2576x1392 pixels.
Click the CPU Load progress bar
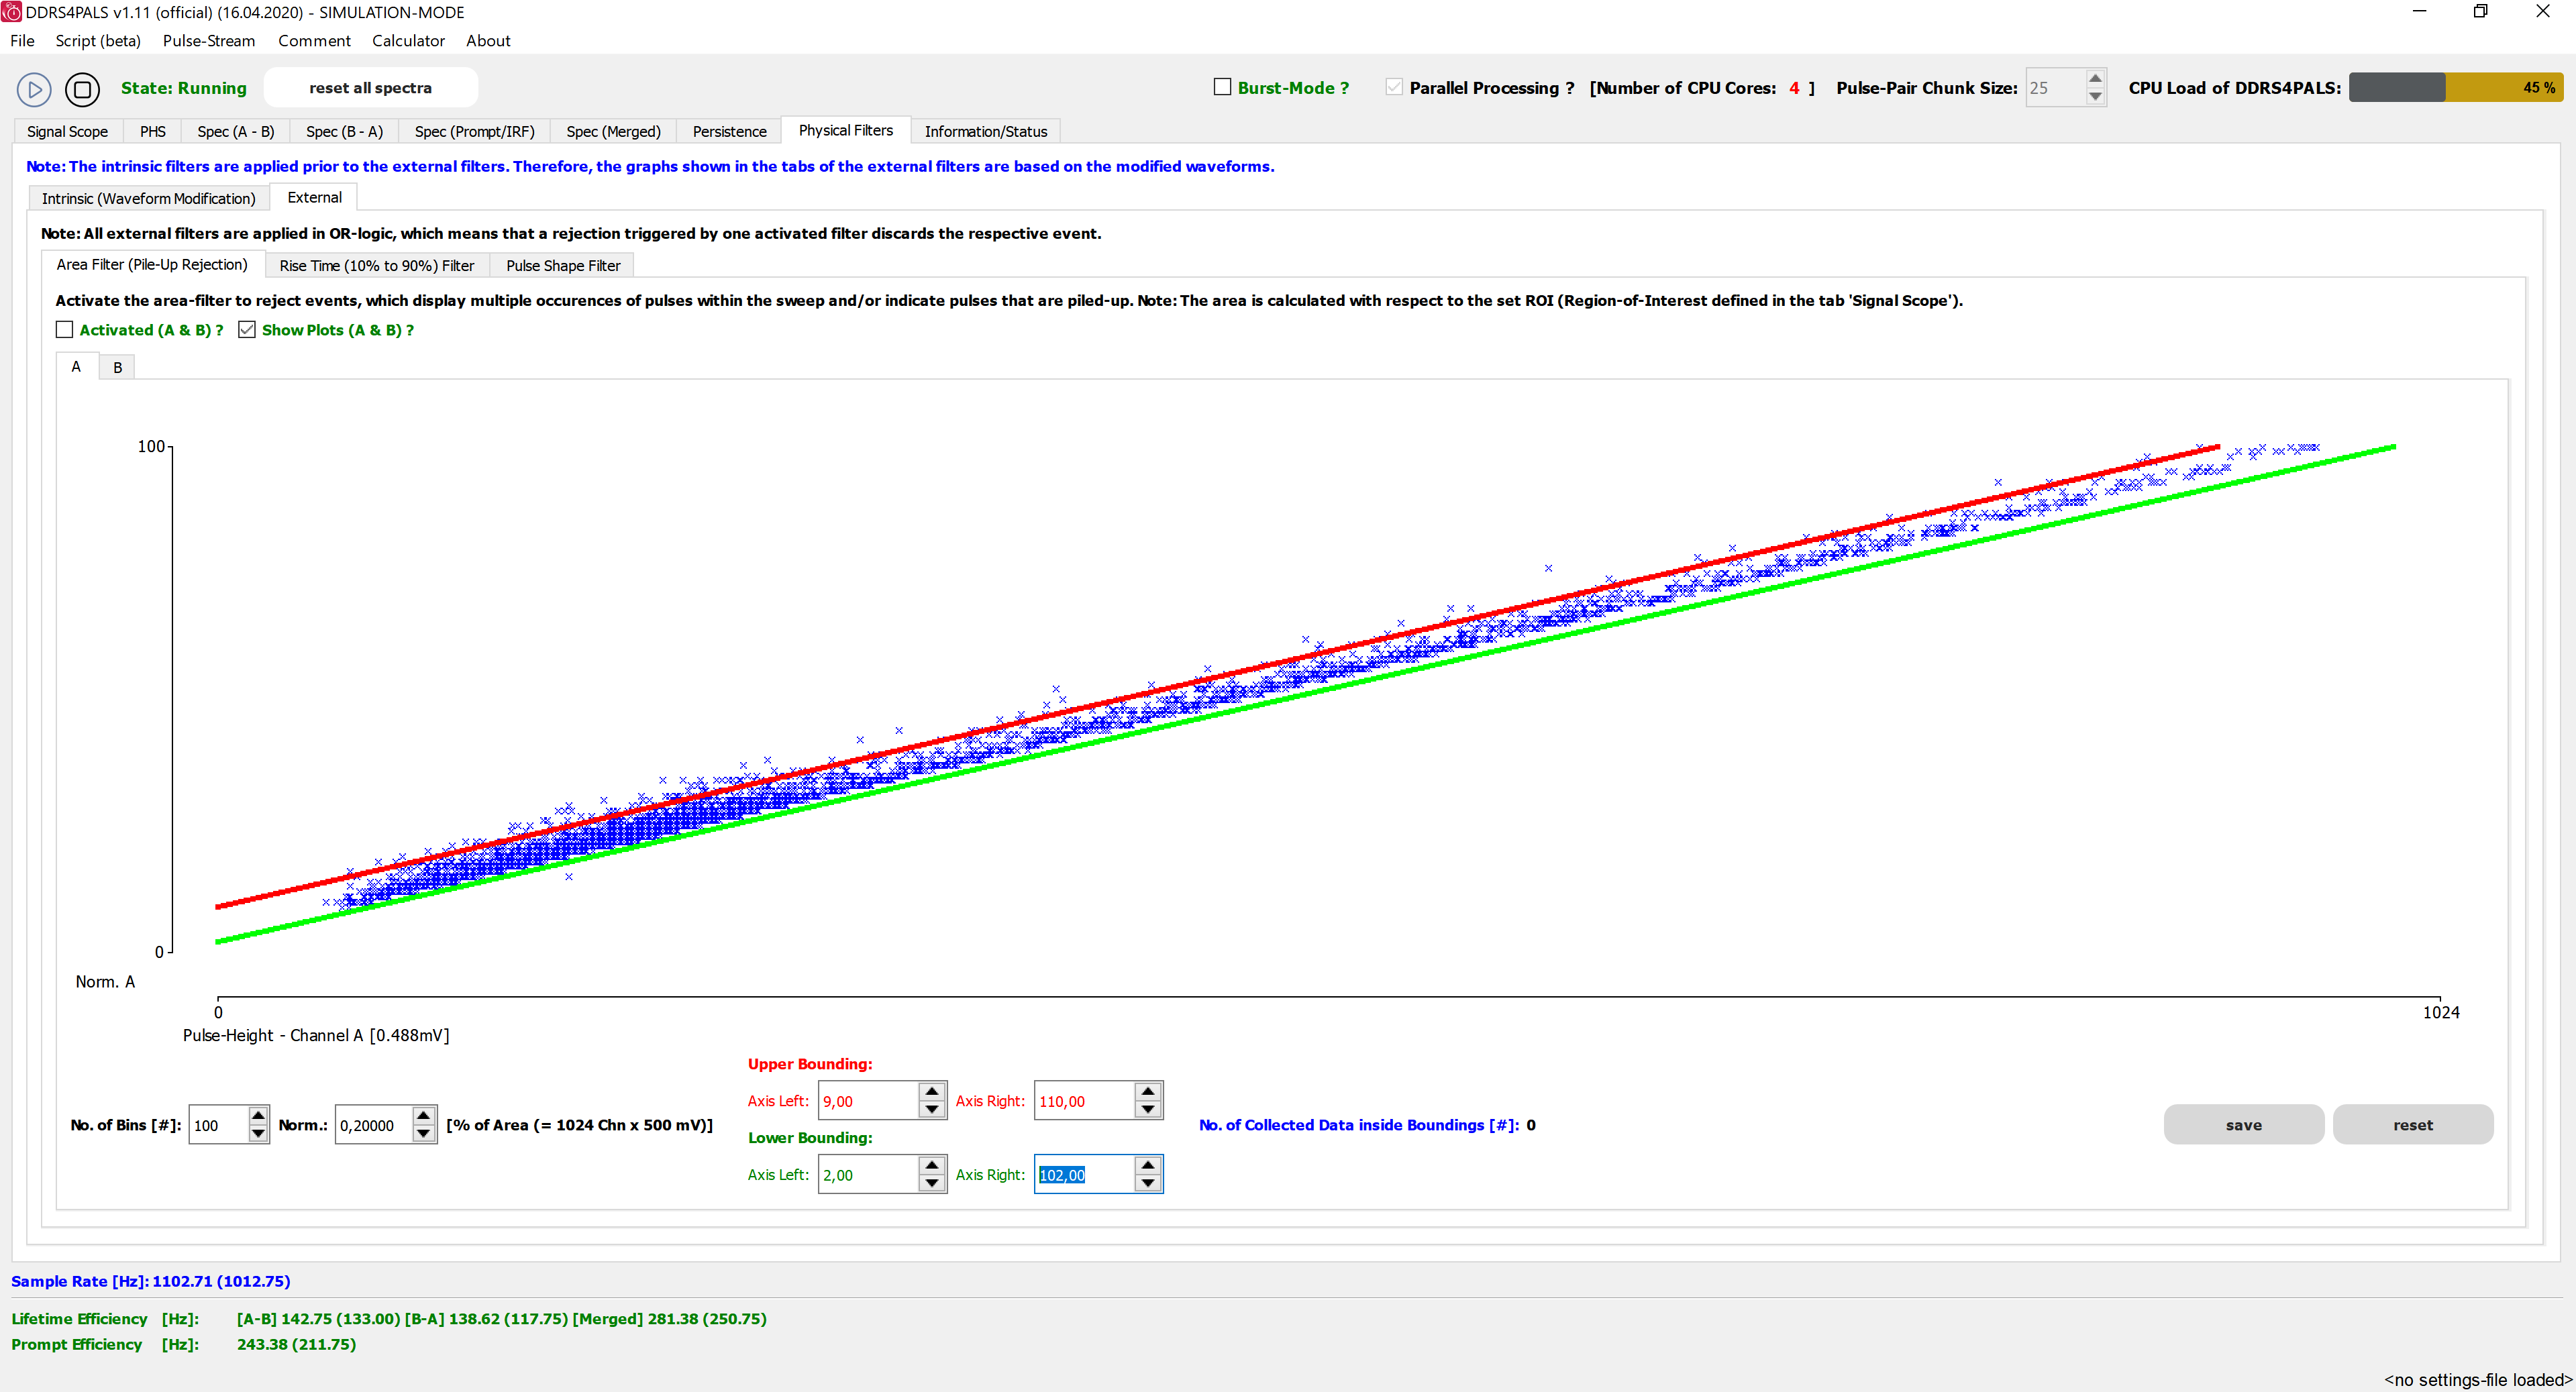[x=2455, y=87]
